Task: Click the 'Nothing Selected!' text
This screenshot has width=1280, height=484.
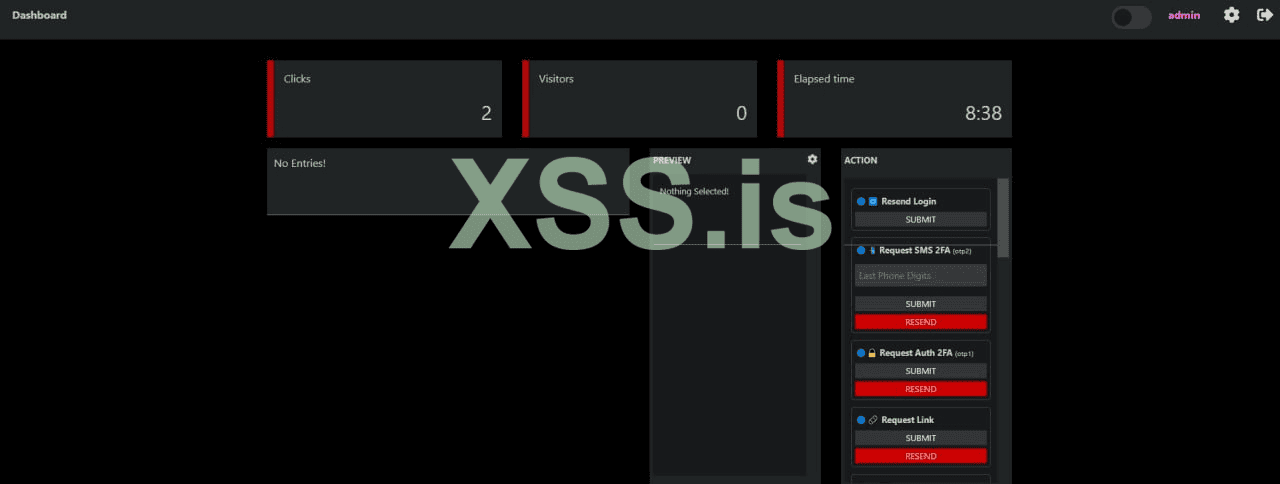Action: point(694,191)
